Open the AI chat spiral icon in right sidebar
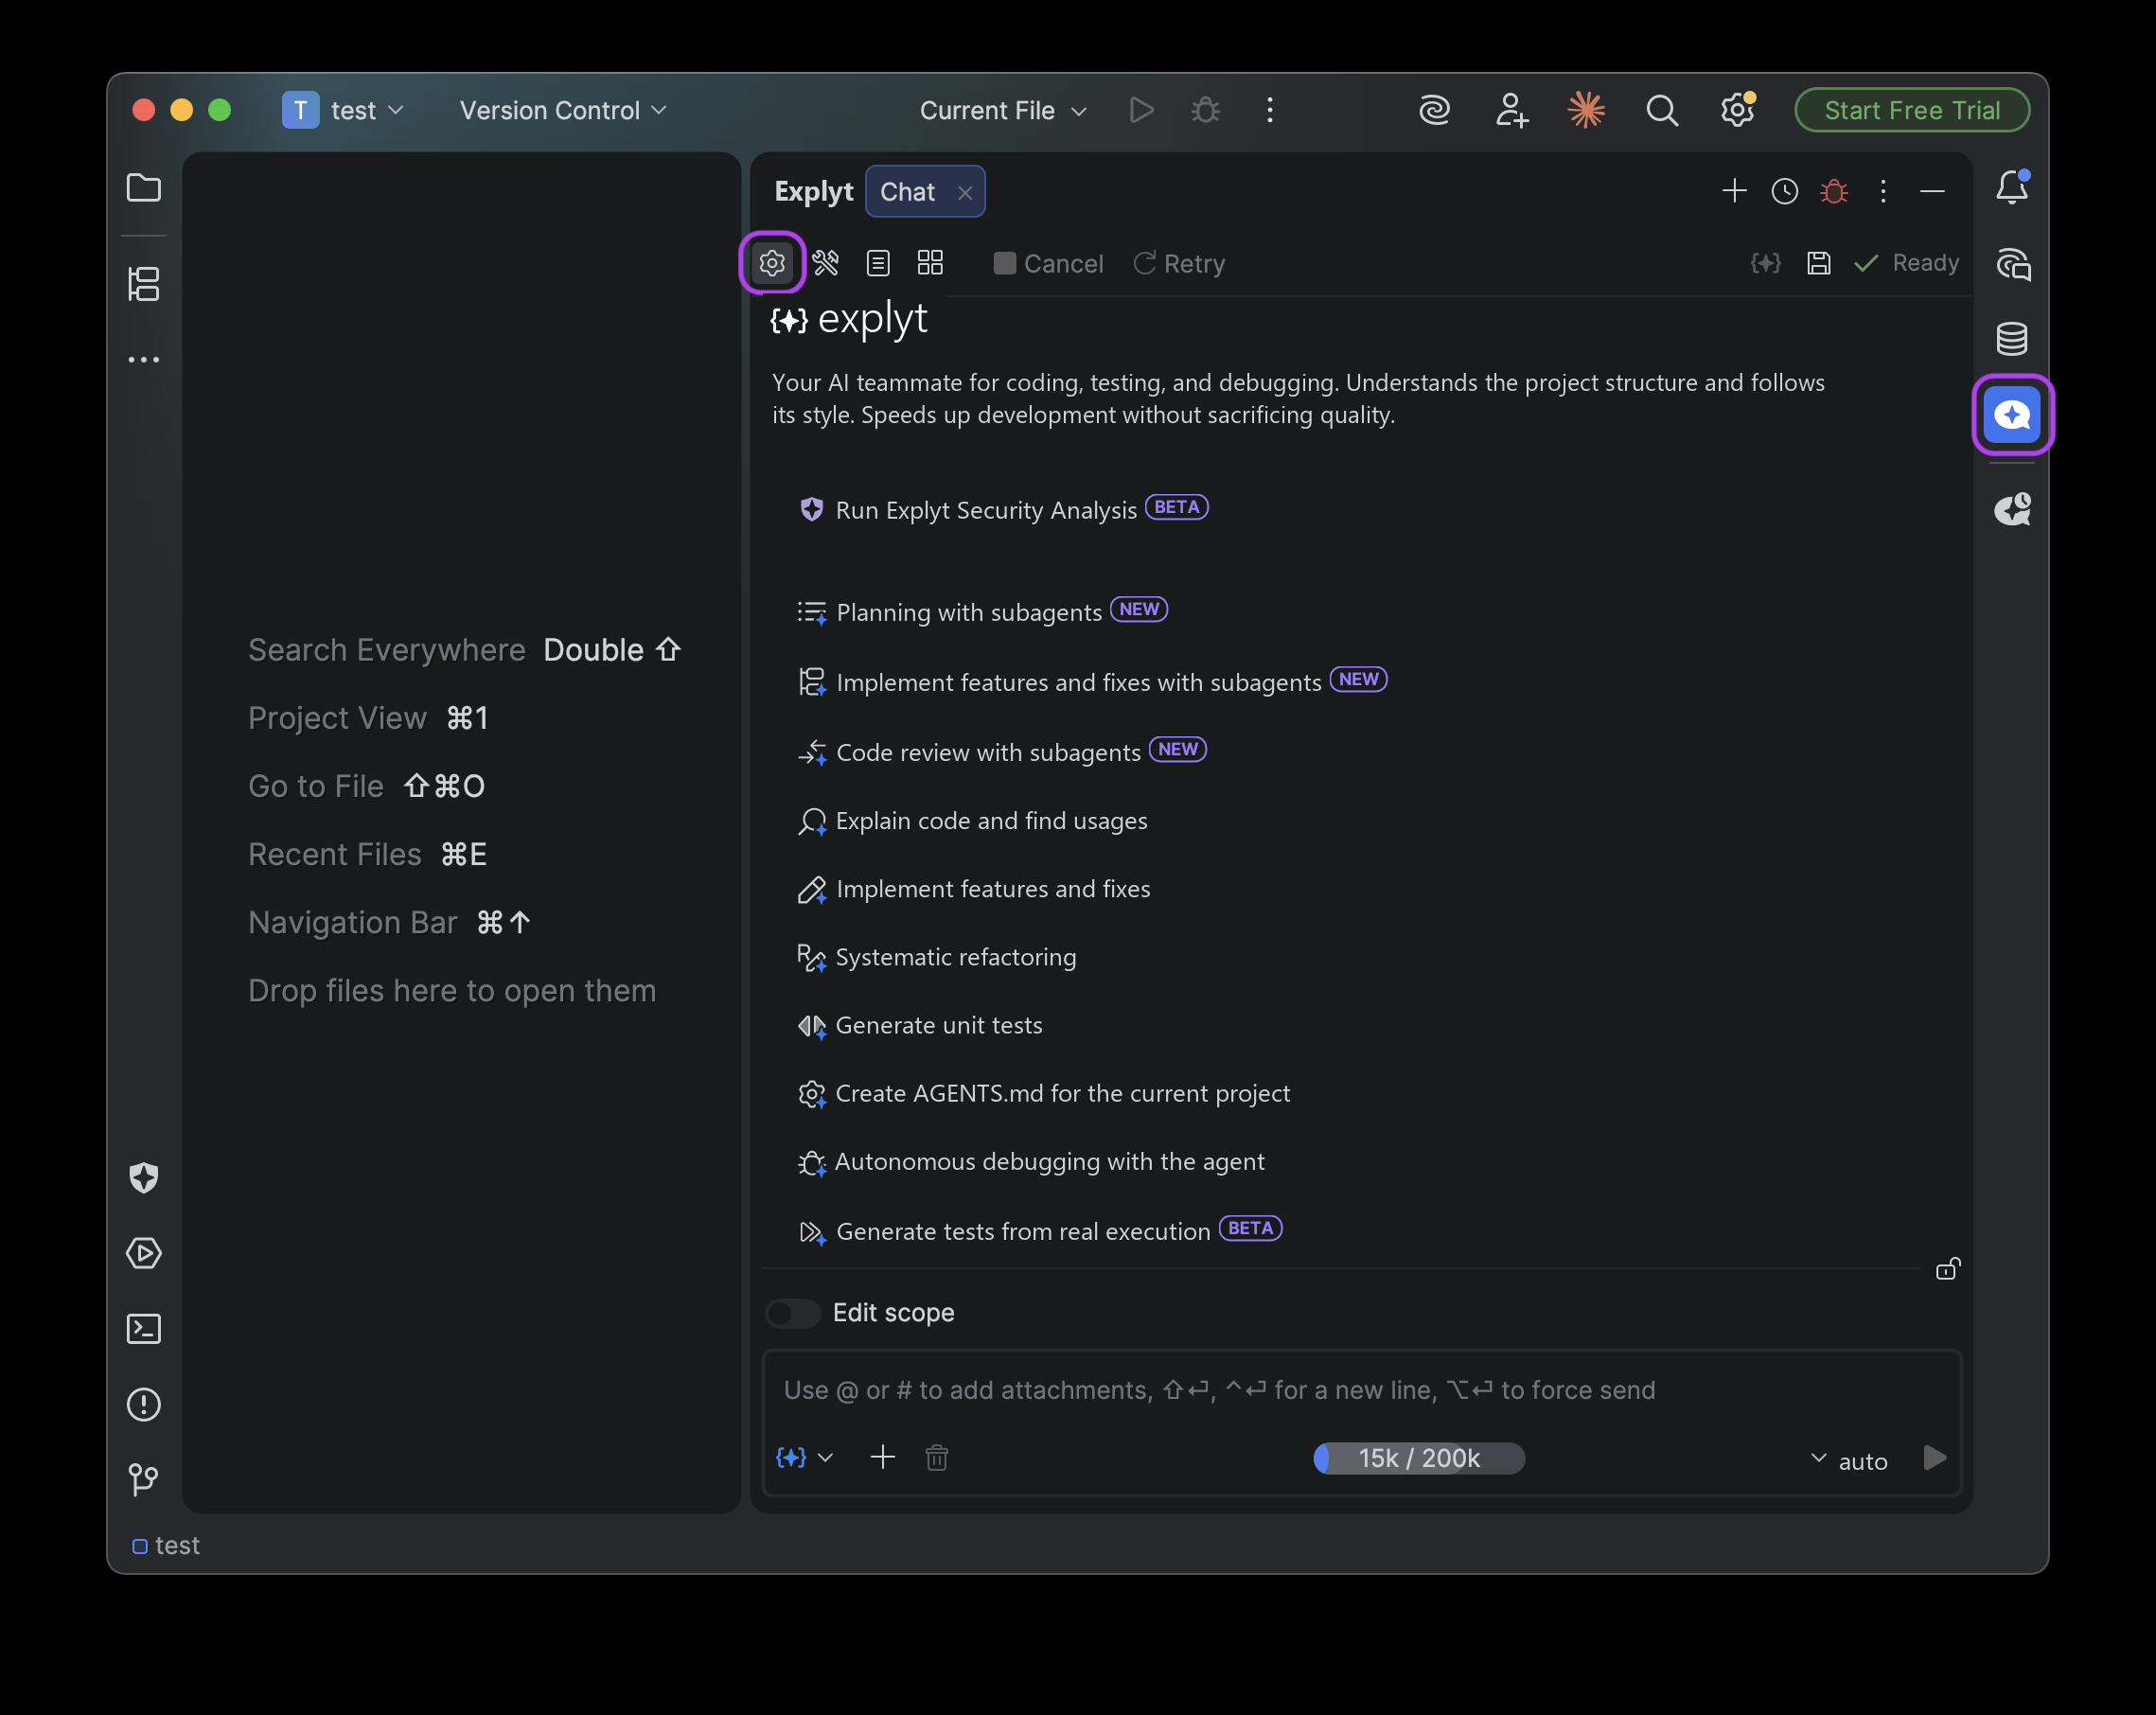The height and width of the screenshot is (1715, 2156). pos(2012,264)
